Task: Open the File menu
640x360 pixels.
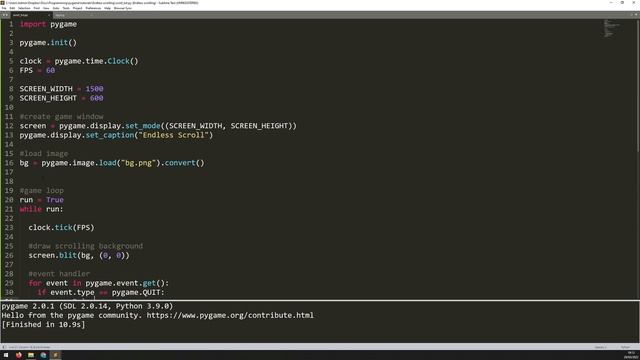Action: pos(4,8)
